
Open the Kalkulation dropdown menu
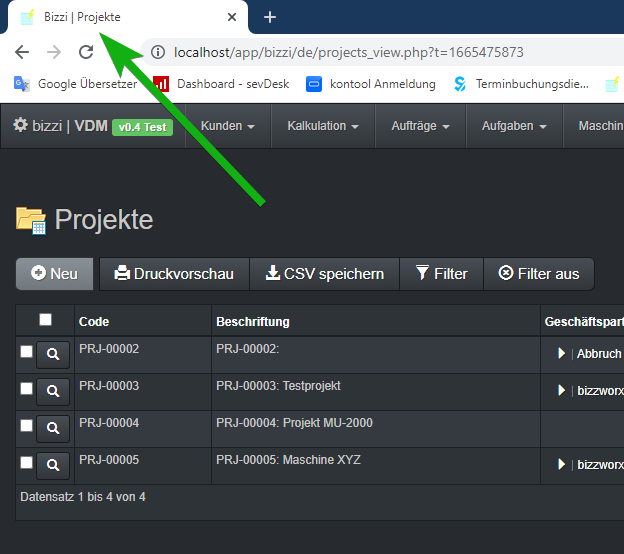click(323, 126)
